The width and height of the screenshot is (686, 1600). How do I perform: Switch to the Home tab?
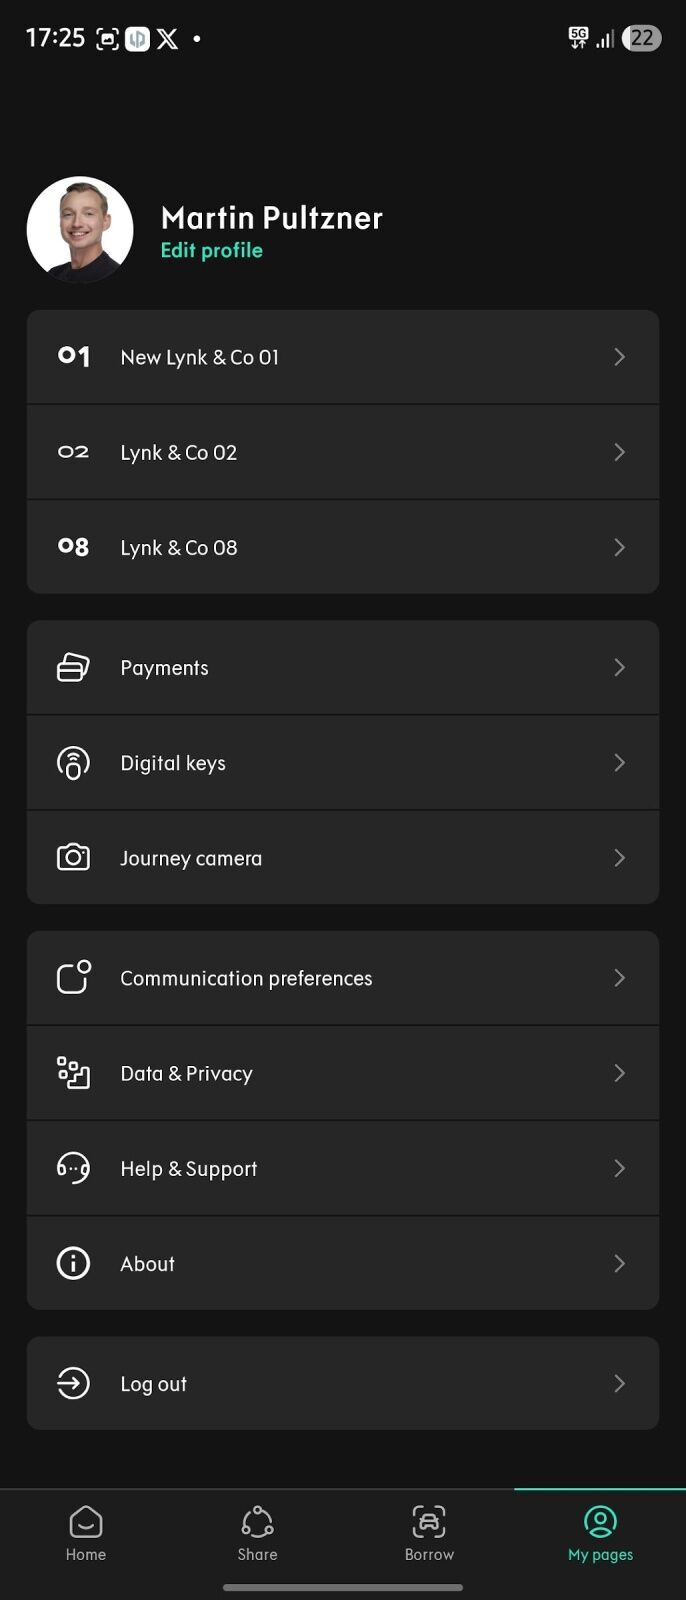pyautogui.click(x=86, y=1534)
